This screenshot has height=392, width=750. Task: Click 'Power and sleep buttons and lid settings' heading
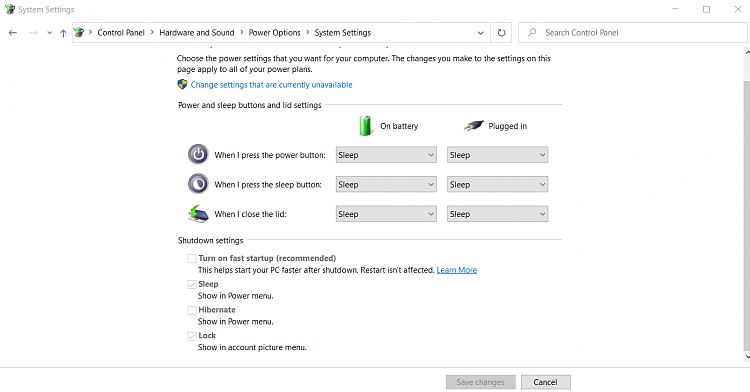[250, 105]
